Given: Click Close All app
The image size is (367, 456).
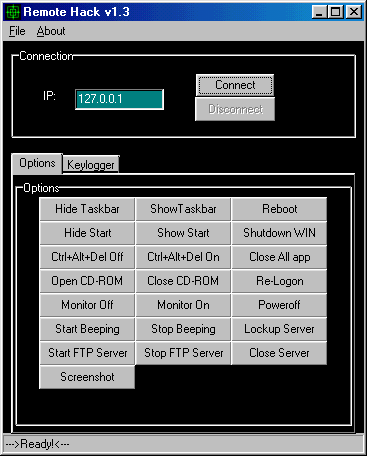Looking at the screenshot, I should point(279,257).
